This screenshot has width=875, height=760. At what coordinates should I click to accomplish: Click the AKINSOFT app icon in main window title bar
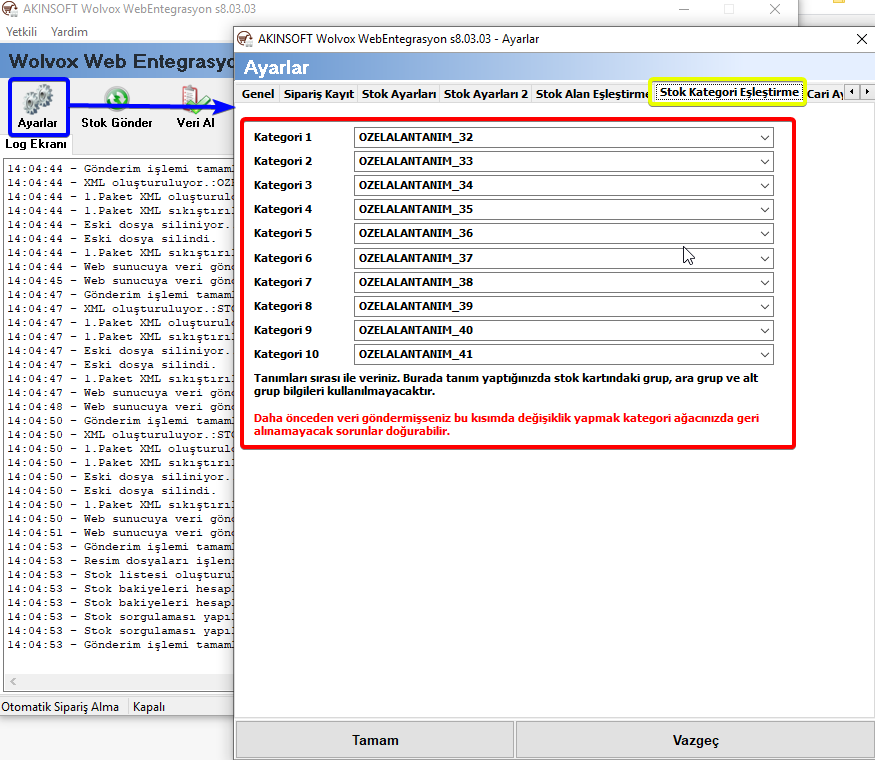click(9, 9)
